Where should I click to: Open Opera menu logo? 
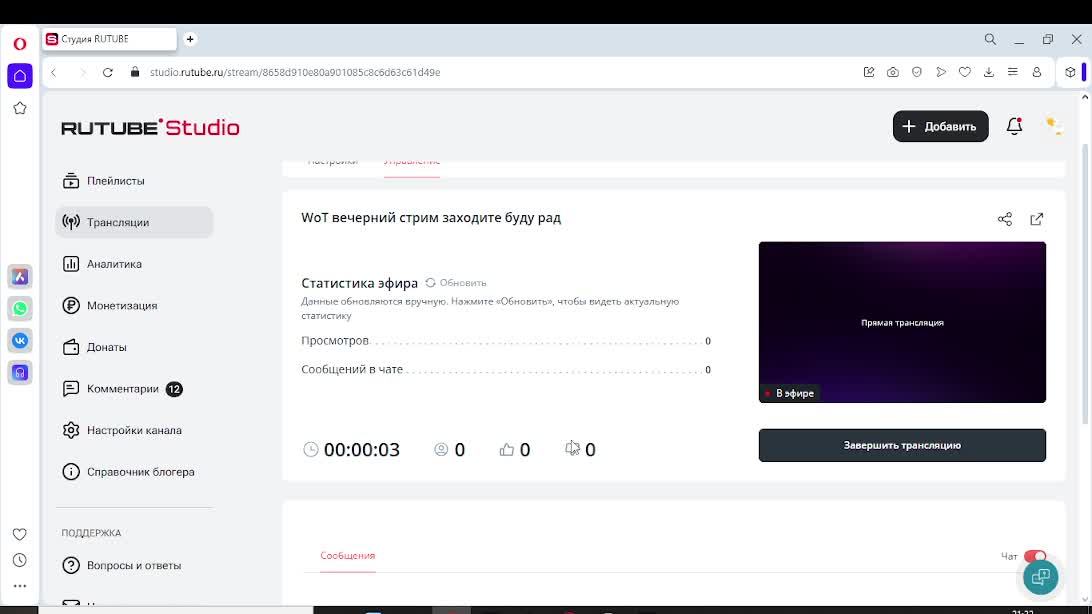[x=20, y=44]
